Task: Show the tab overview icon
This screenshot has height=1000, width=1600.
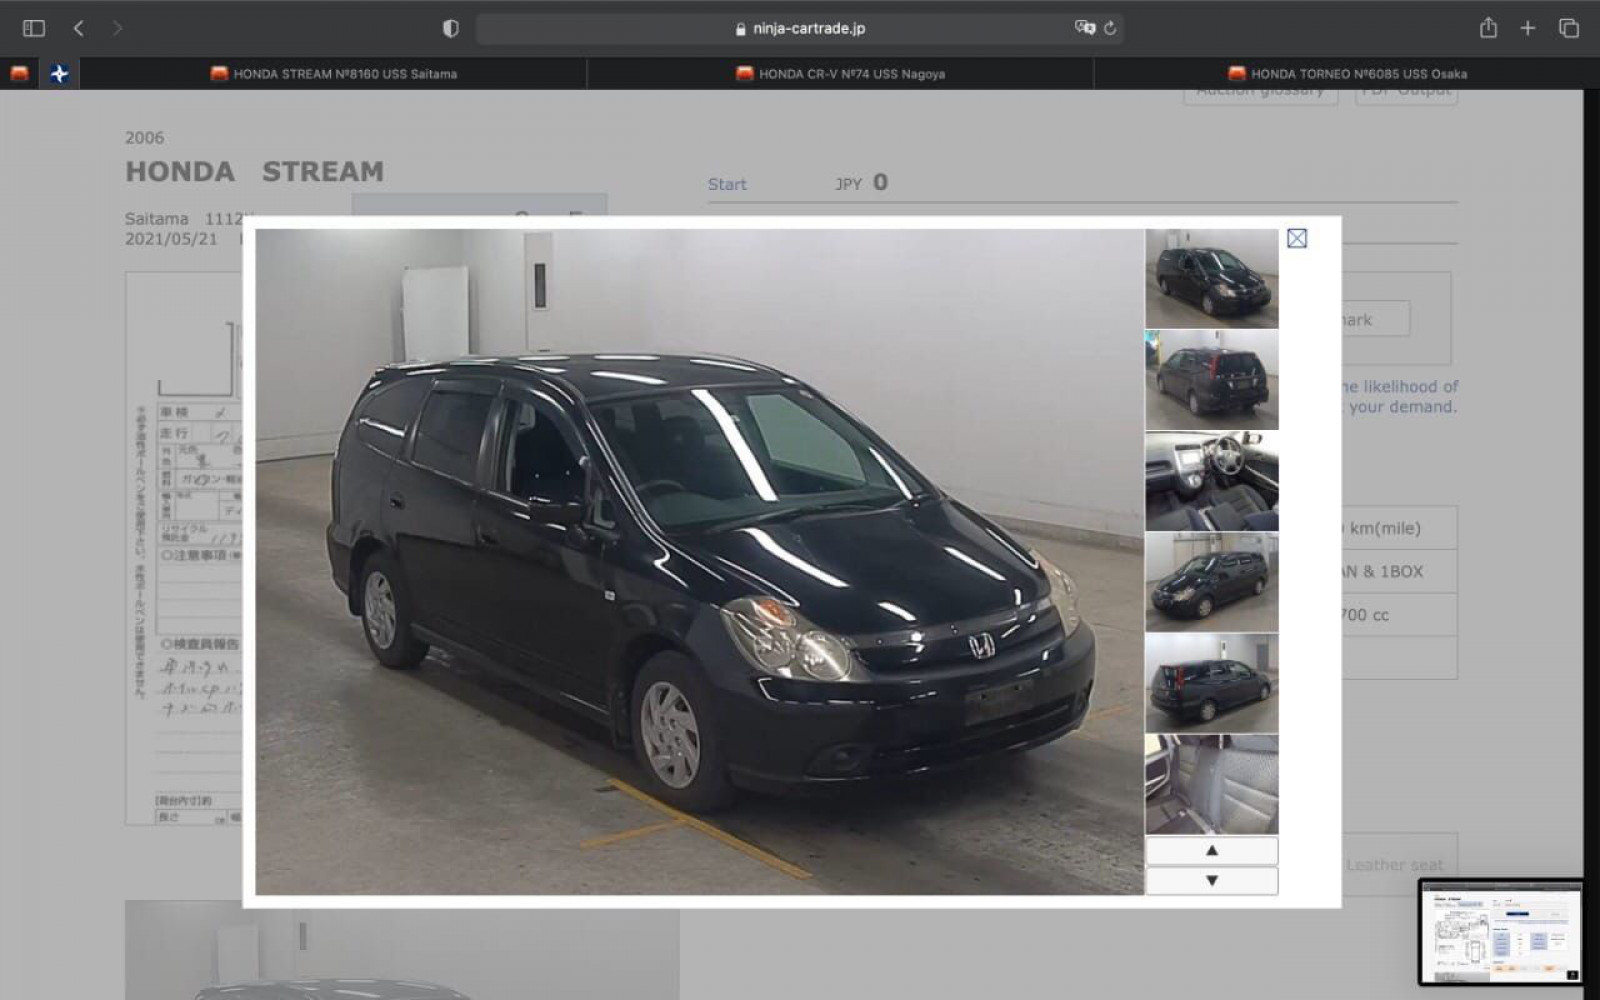Action: click(1568, 28)
